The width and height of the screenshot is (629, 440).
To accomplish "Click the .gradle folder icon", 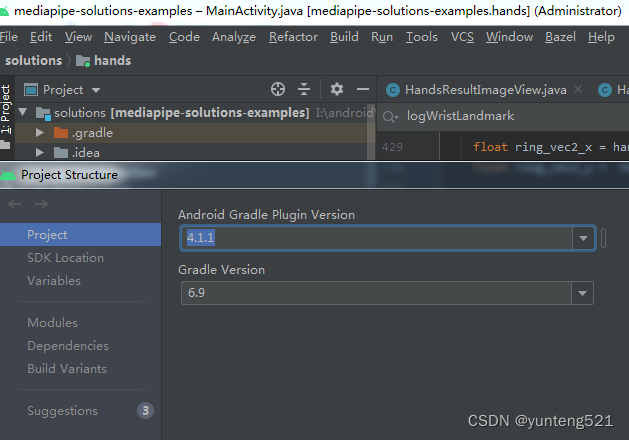I will click(61, 133).
